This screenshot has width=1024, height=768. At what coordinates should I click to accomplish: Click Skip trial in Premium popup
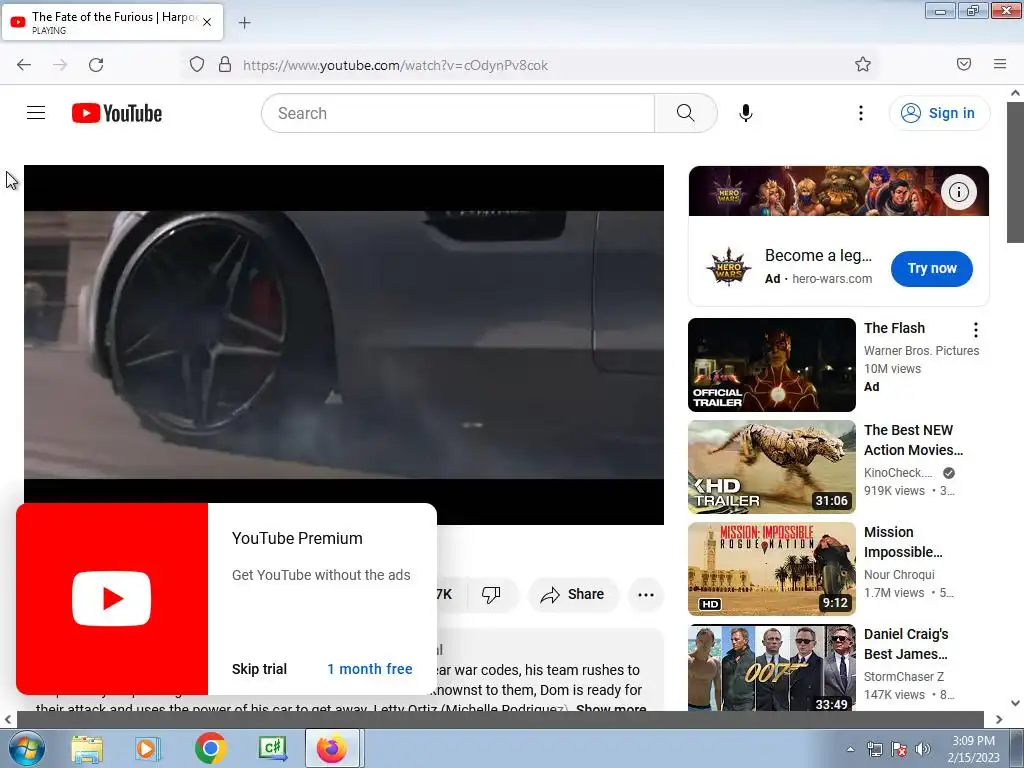point(259,669)
